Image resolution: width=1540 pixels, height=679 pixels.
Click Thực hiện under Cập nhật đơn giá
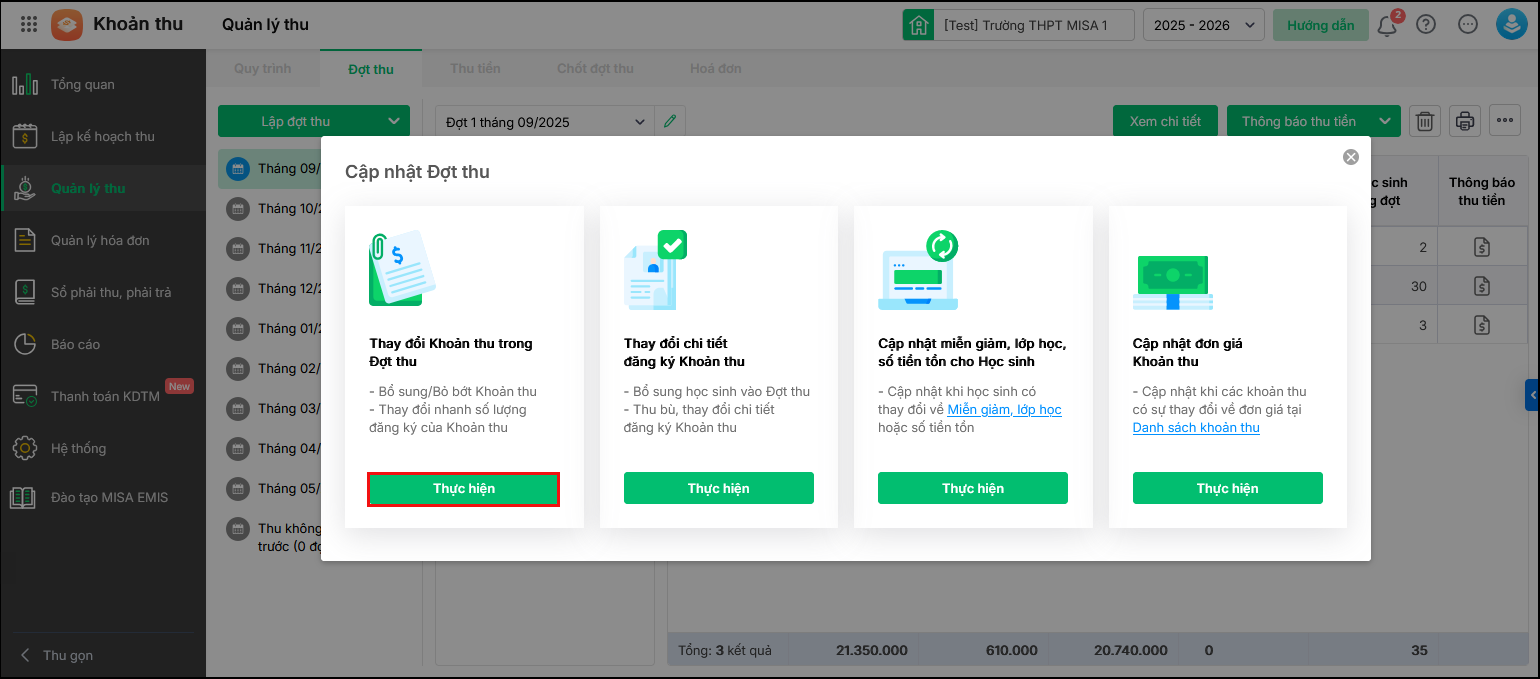[x=1227, y=489]
